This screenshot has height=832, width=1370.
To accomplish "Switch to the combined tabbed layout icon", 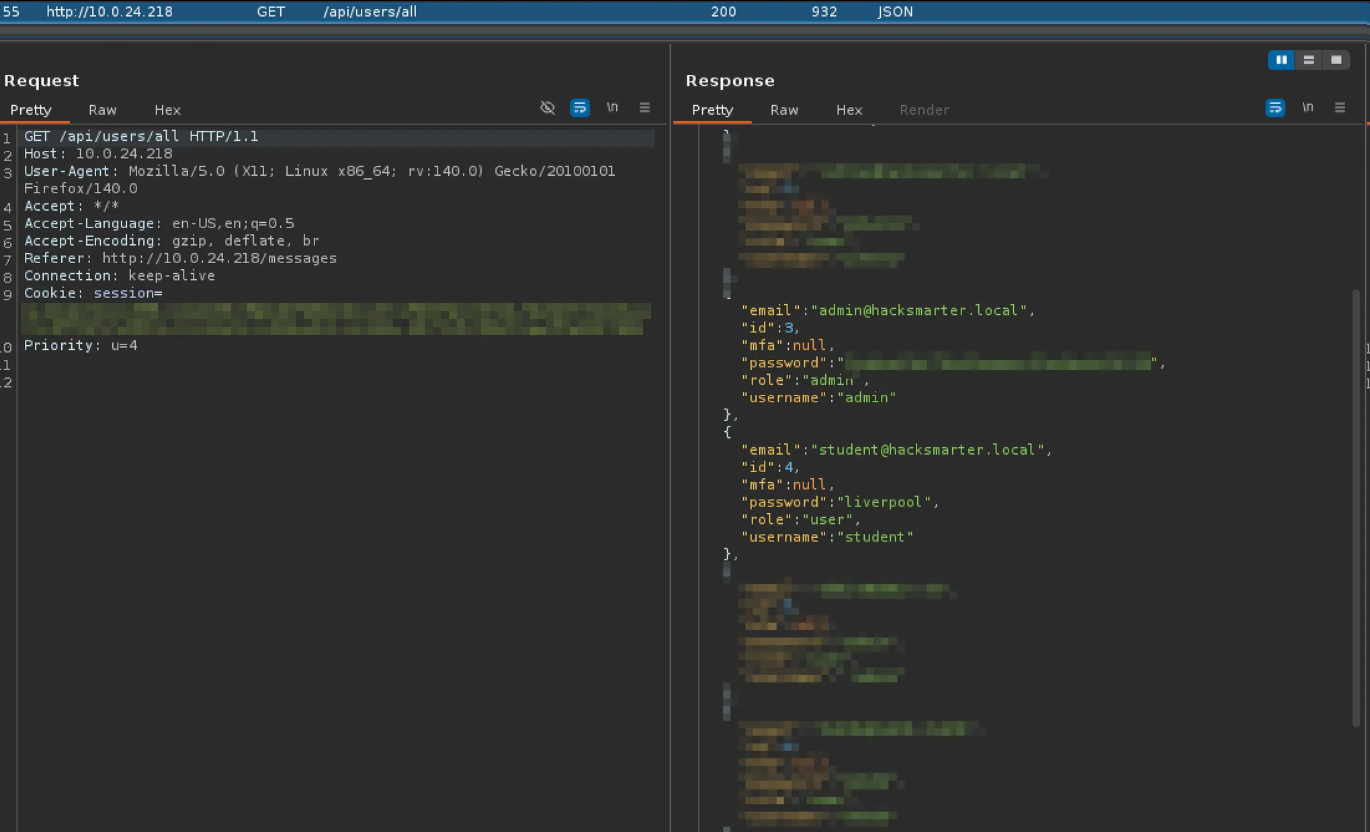I will click(1335, 60).
